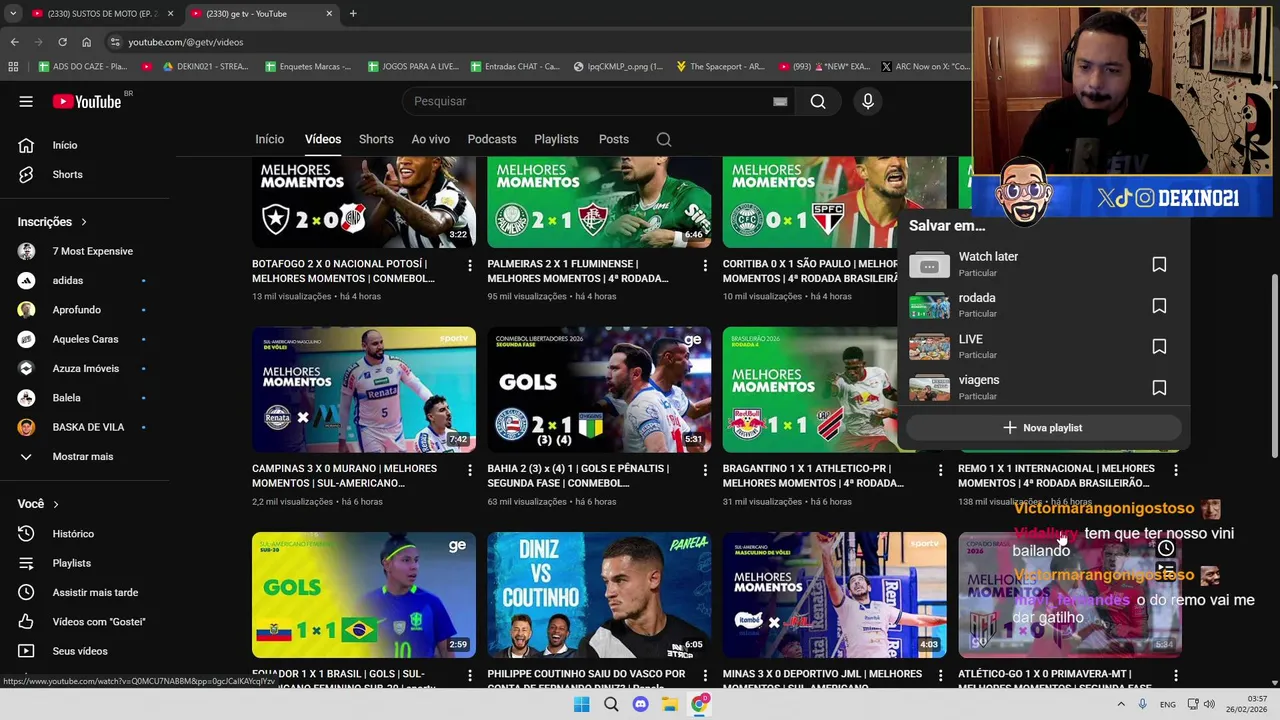
Task: Expand the Você section chevron
Action: [x=56, y=504]
